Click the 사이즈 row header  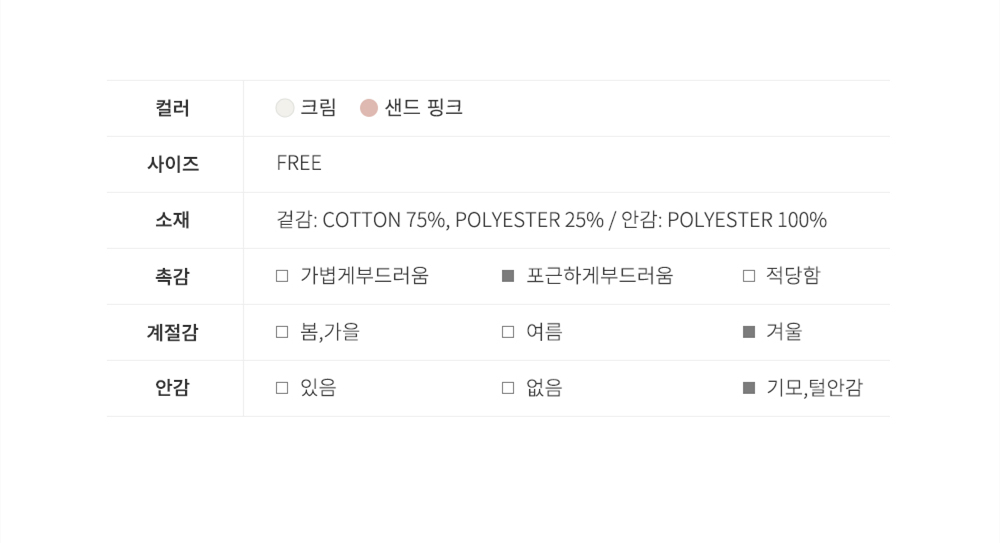pyautogui.click(x=173, y=164)
